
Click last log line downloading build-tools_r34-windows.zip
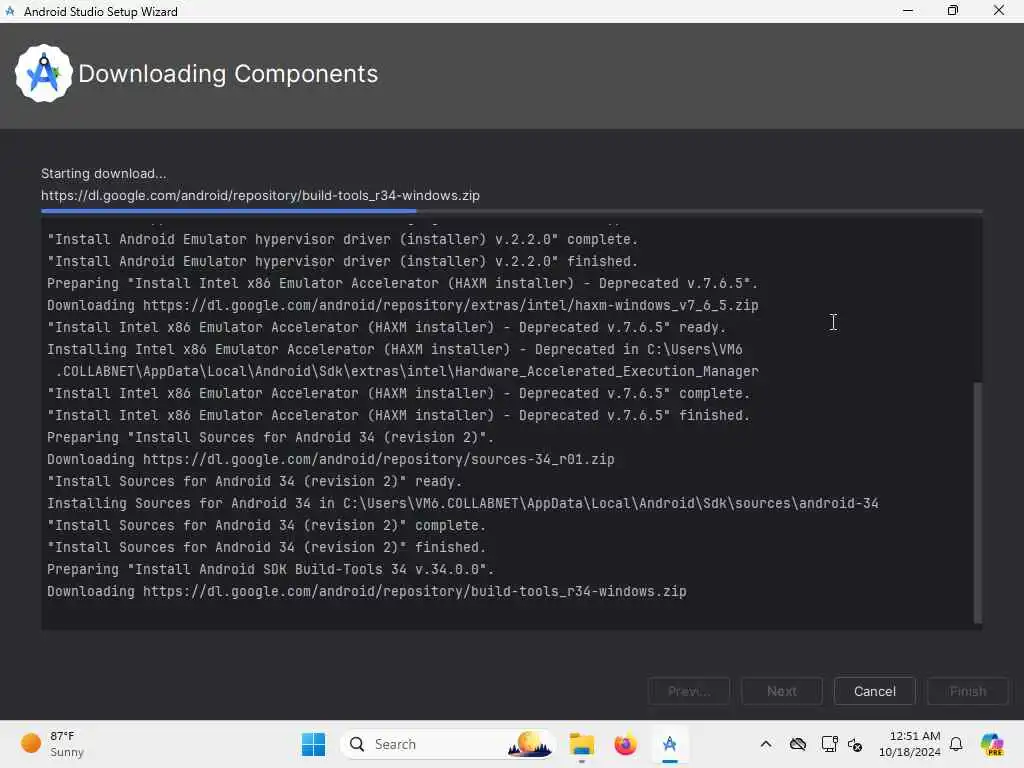click(366, 591)
